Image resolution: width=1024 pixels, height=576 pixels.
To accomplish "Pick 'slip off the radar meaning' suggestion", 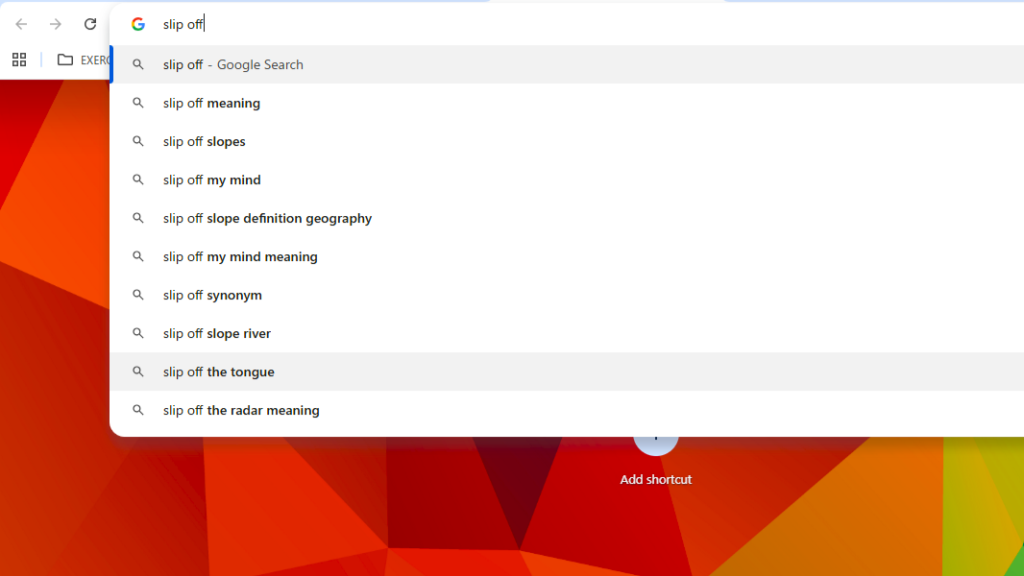I will [x=241, y=410].
